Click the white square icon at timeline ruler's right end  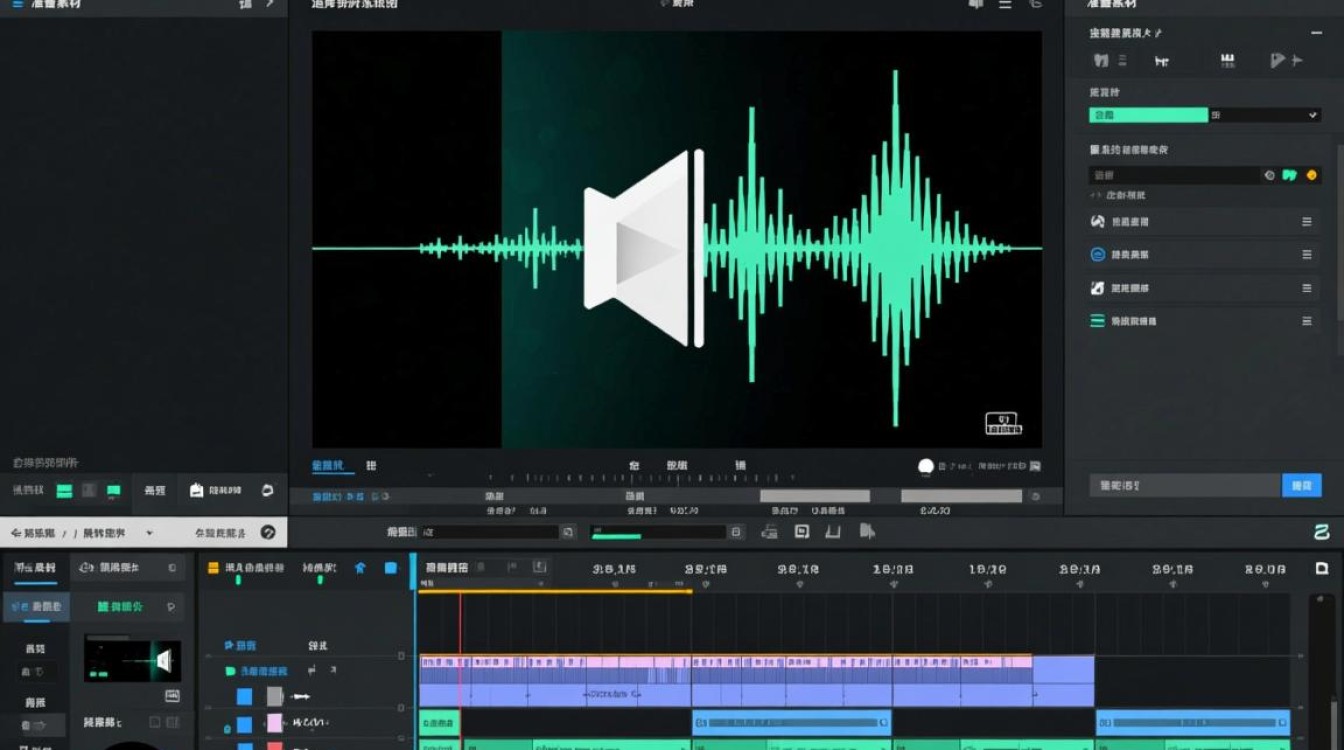point(1321,568)
